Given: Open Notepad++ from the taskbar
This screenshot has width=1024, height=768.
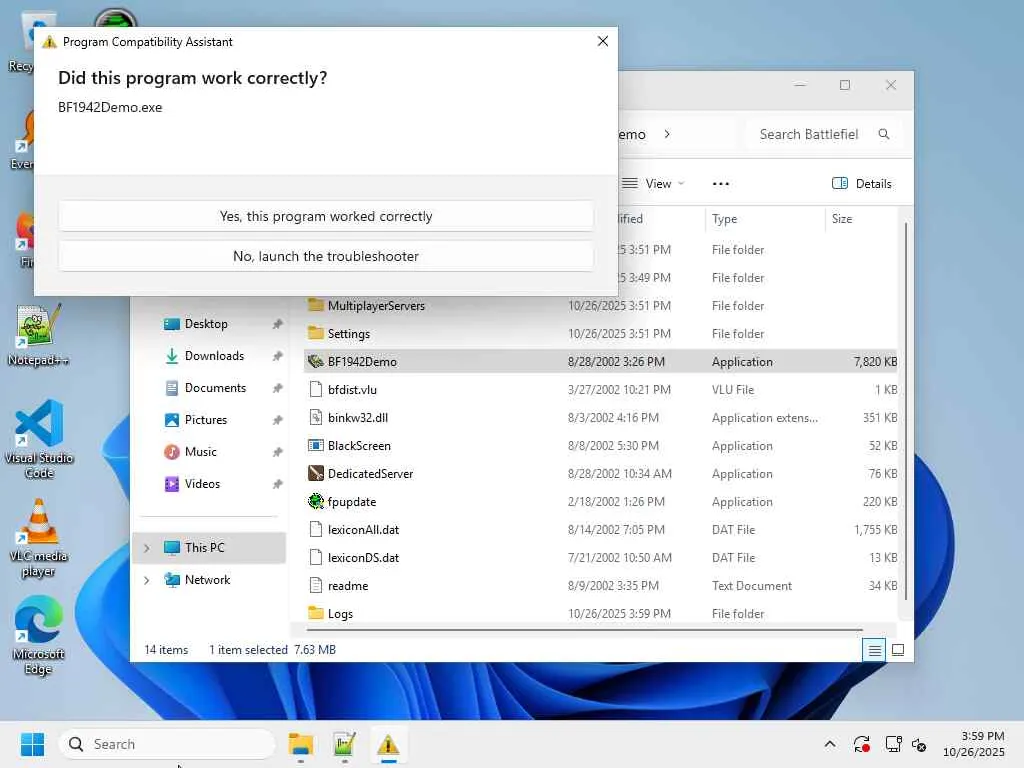Looking at the screenshot, I should point(345,744).
